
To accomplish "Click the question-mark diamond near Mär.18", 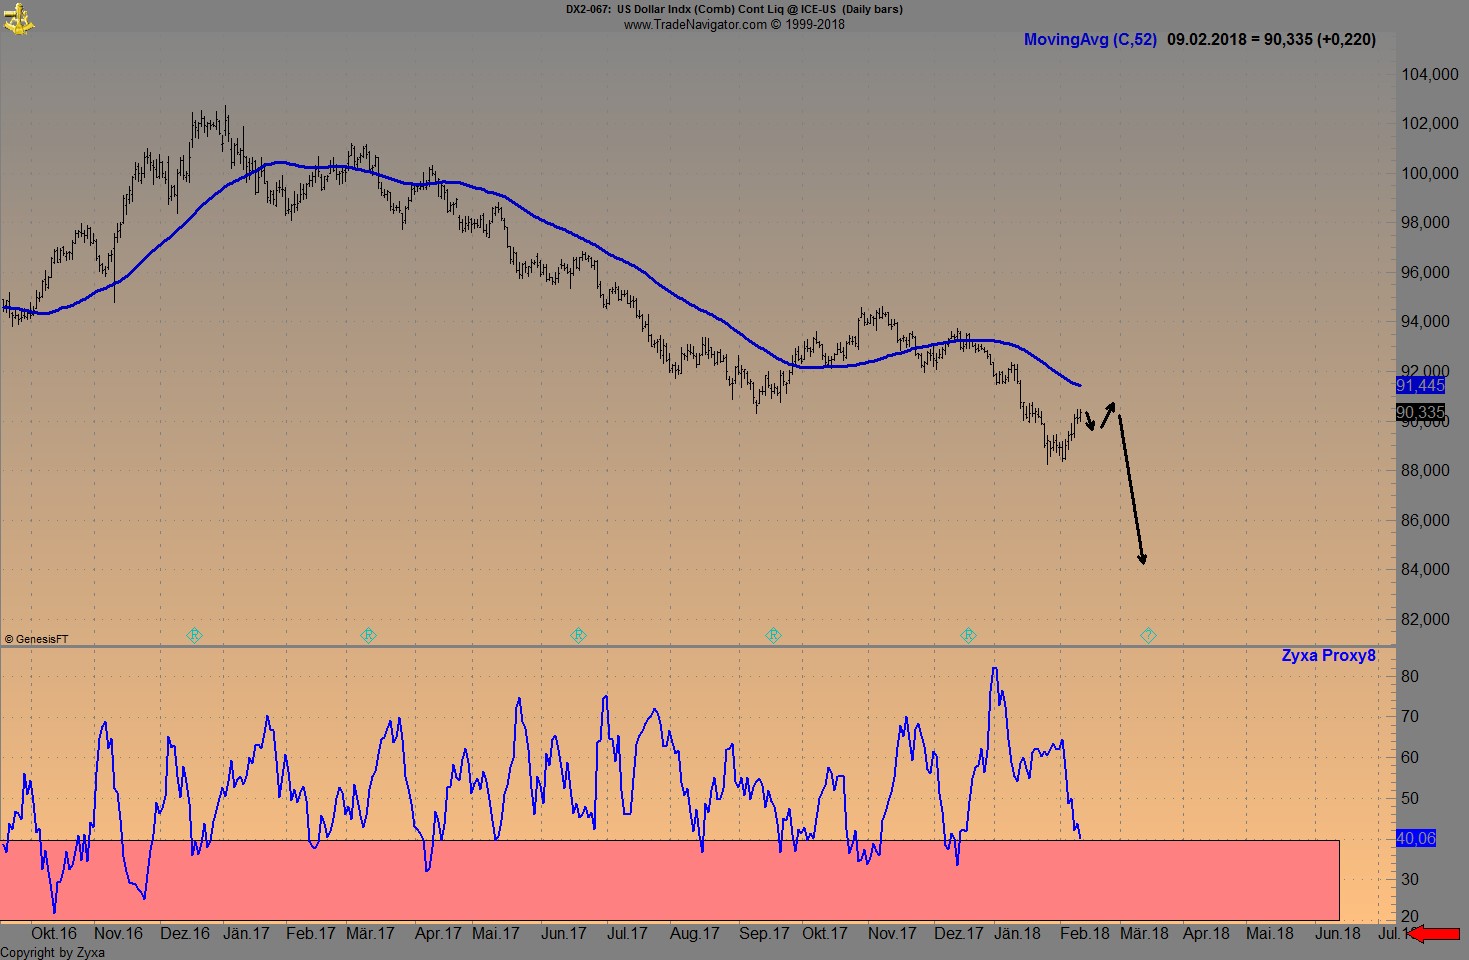I will click(x=1147, y=634).
